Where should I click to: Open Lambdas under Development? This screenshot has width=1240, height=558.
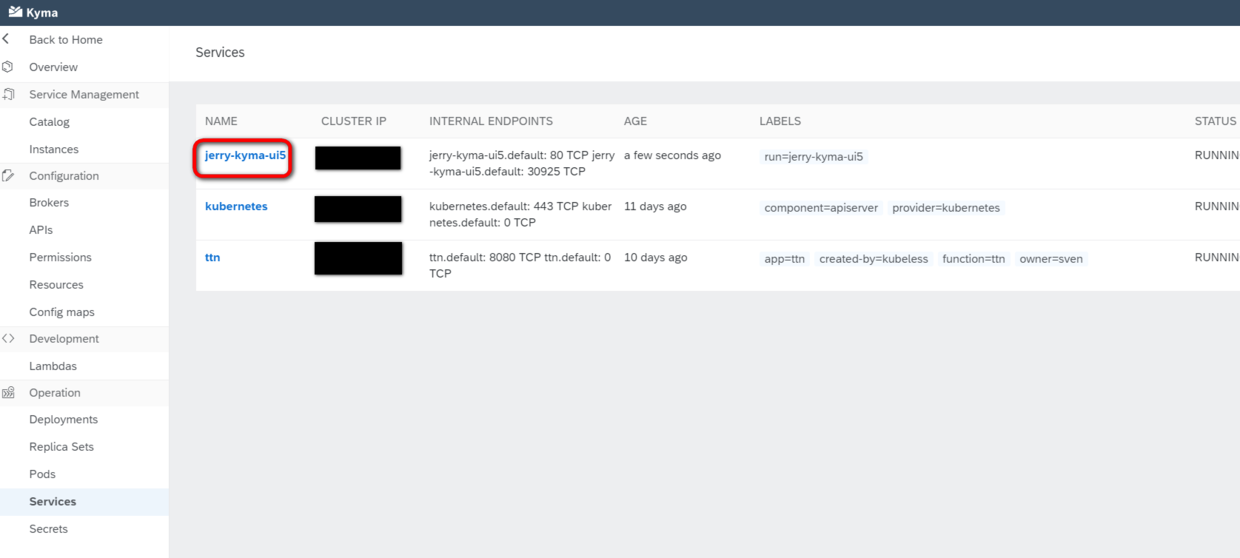coord(53,366)
